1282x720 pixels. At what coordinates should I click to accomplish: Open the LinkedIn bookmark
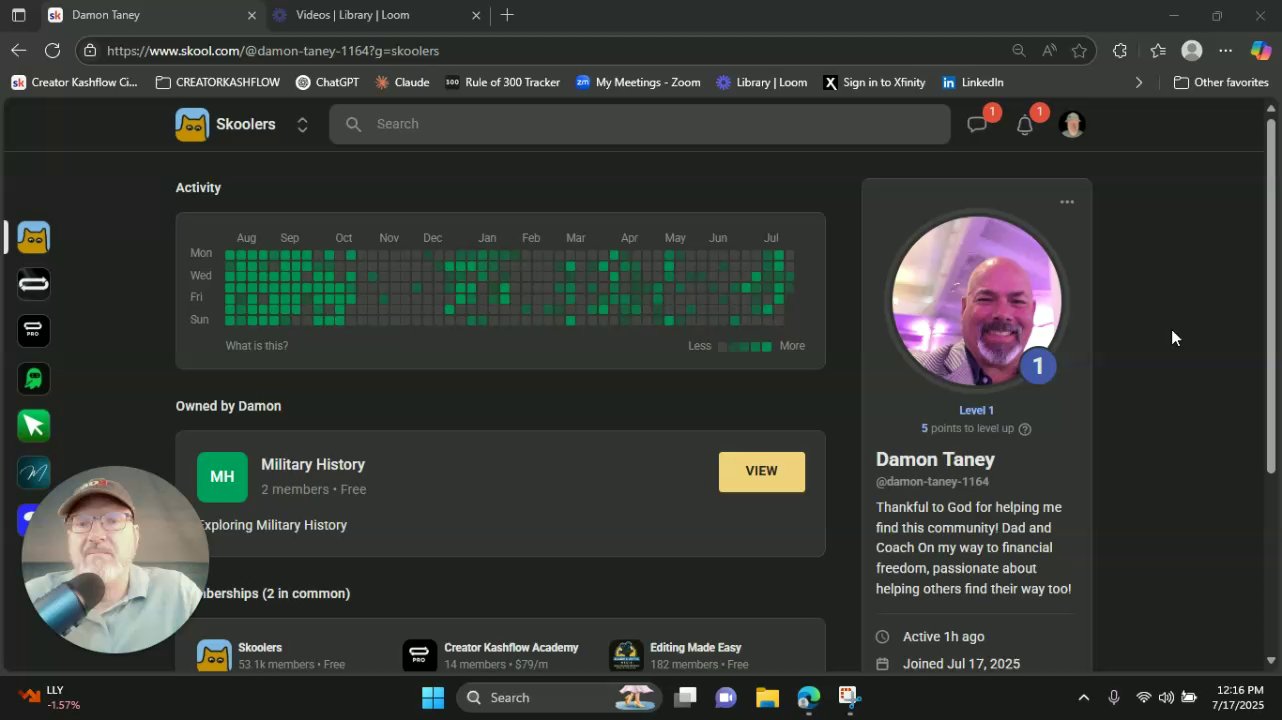(x=972, y=82)
